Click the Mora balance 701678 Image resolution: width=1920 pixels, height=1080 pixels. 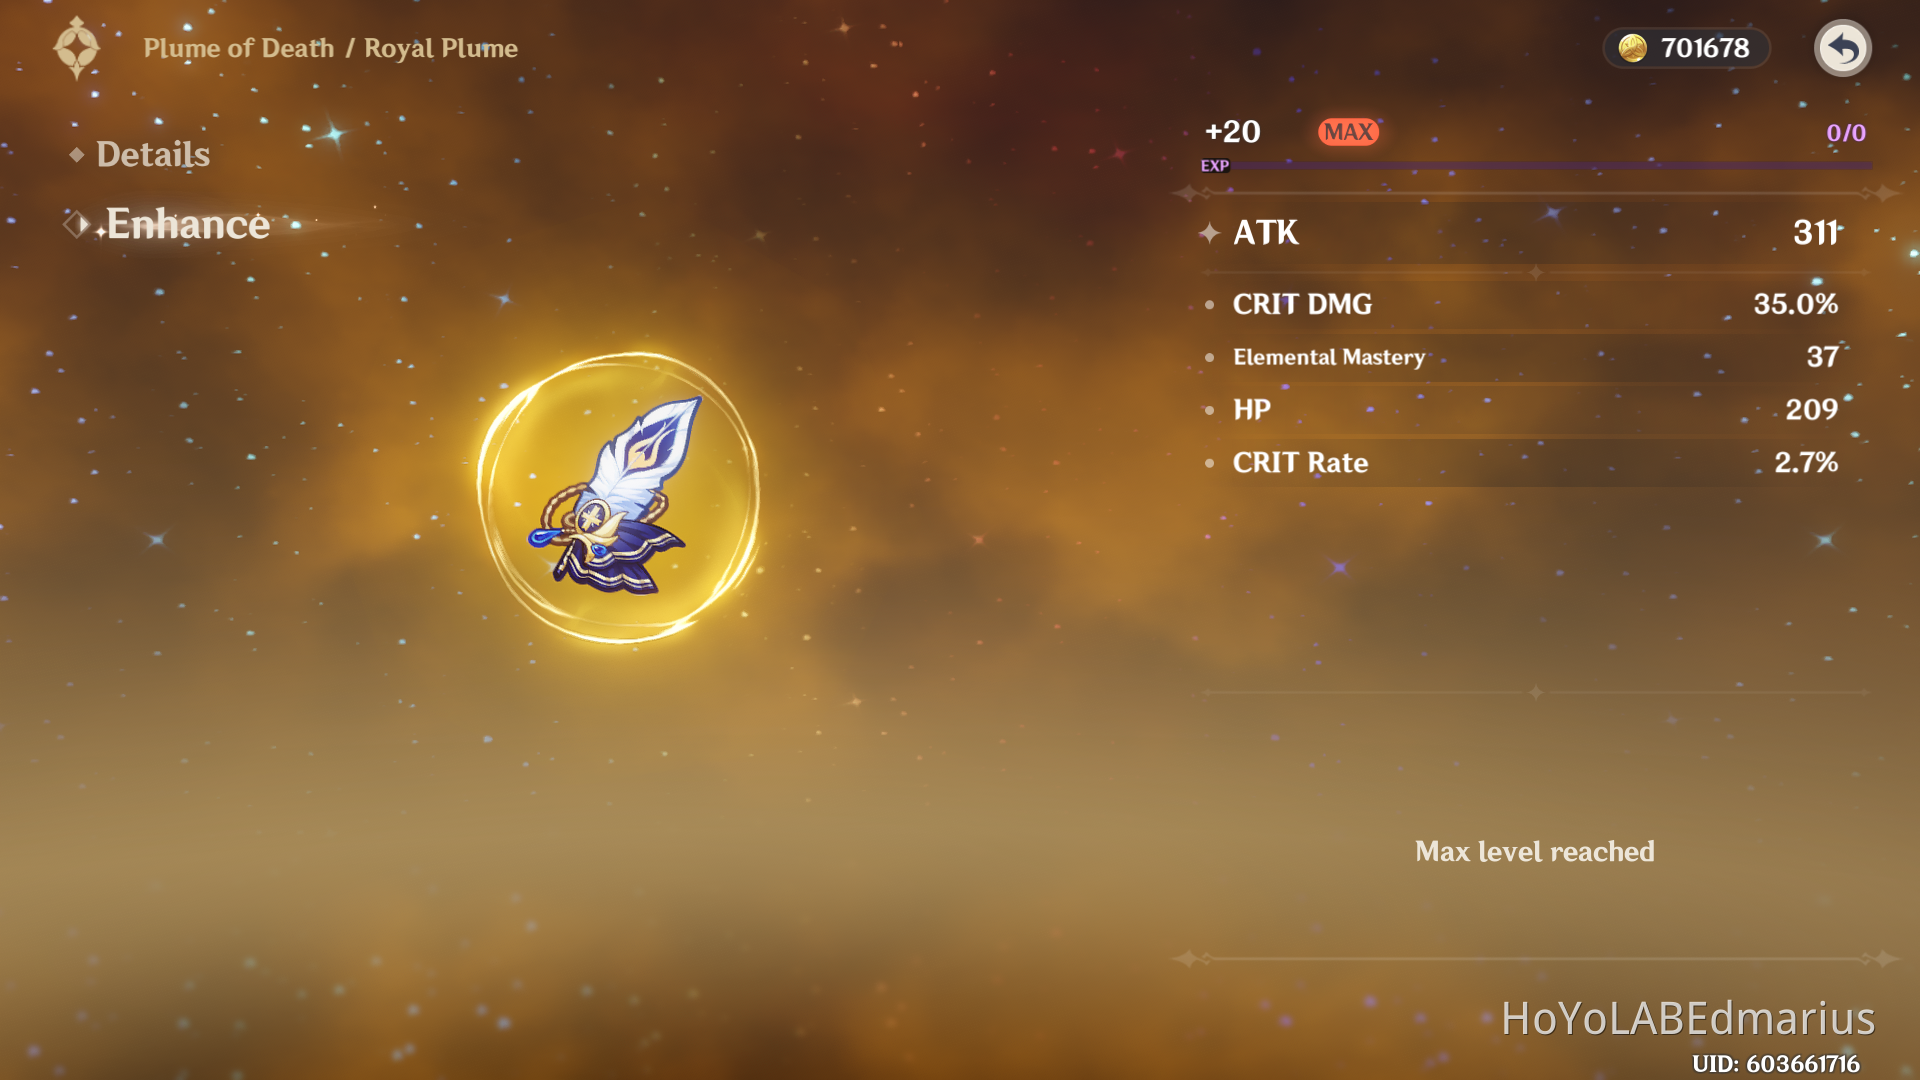[1705, 48]
